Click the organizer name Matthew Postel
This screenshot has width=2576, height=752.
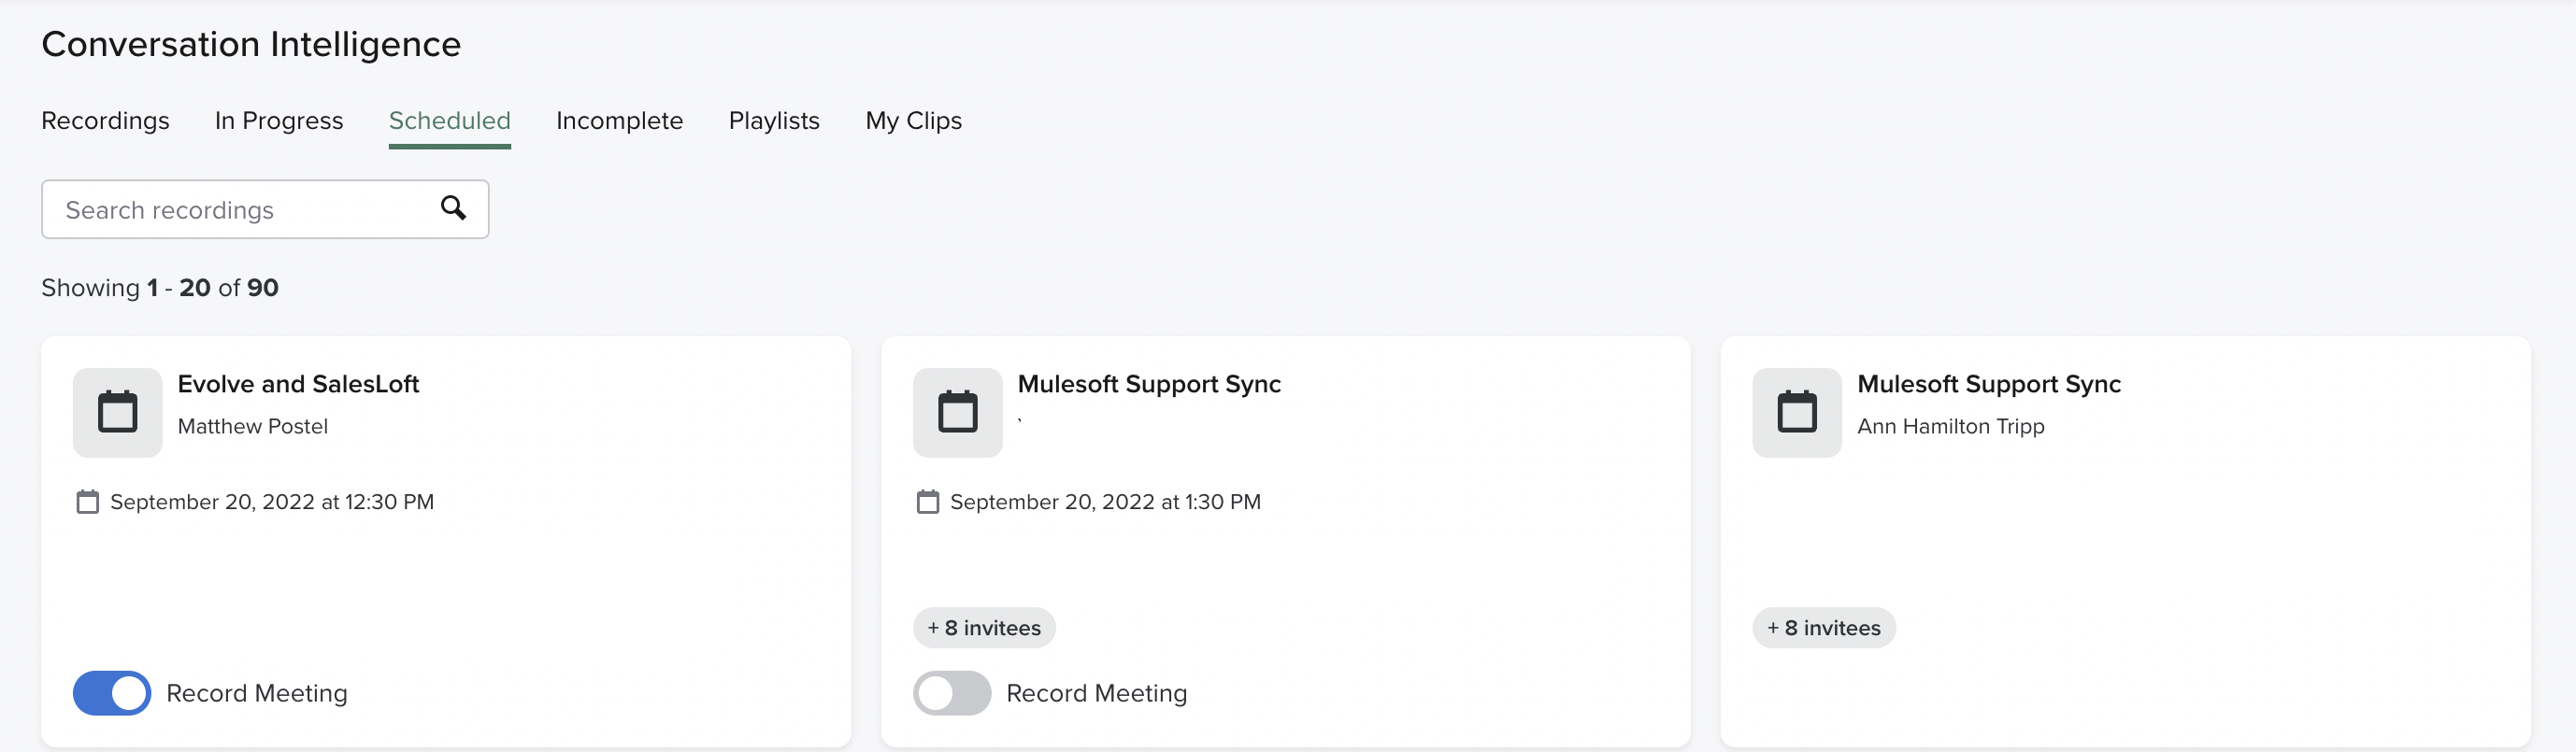(x=252, y=425)
